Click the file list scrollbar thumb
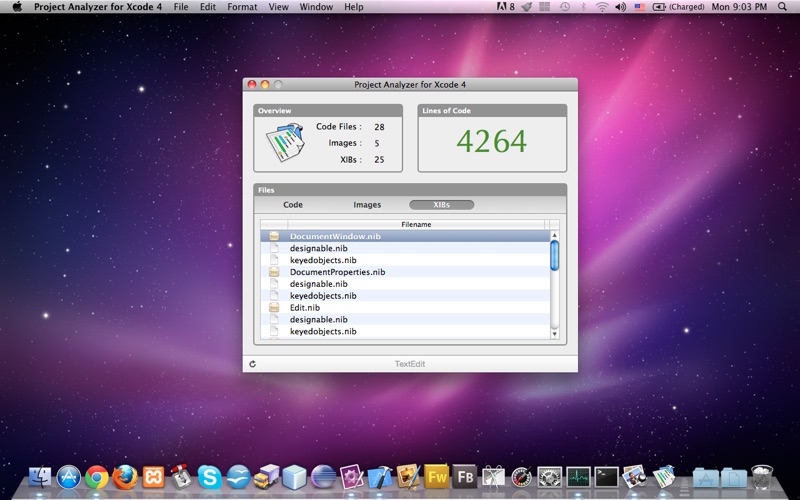 tap(555, 255)
